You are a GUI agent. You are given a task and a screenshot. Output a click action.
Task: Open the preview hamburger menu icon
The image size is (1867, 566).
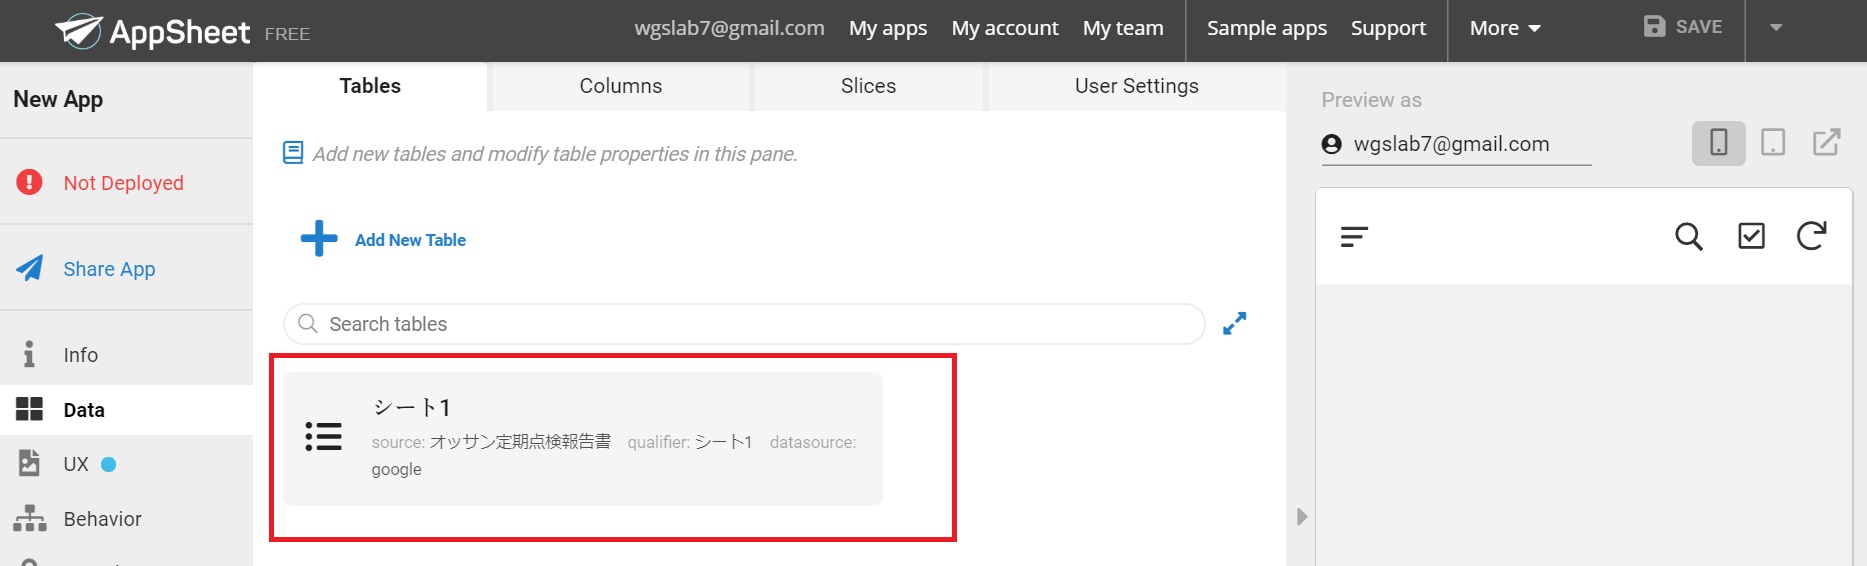tap(1354, 236)
